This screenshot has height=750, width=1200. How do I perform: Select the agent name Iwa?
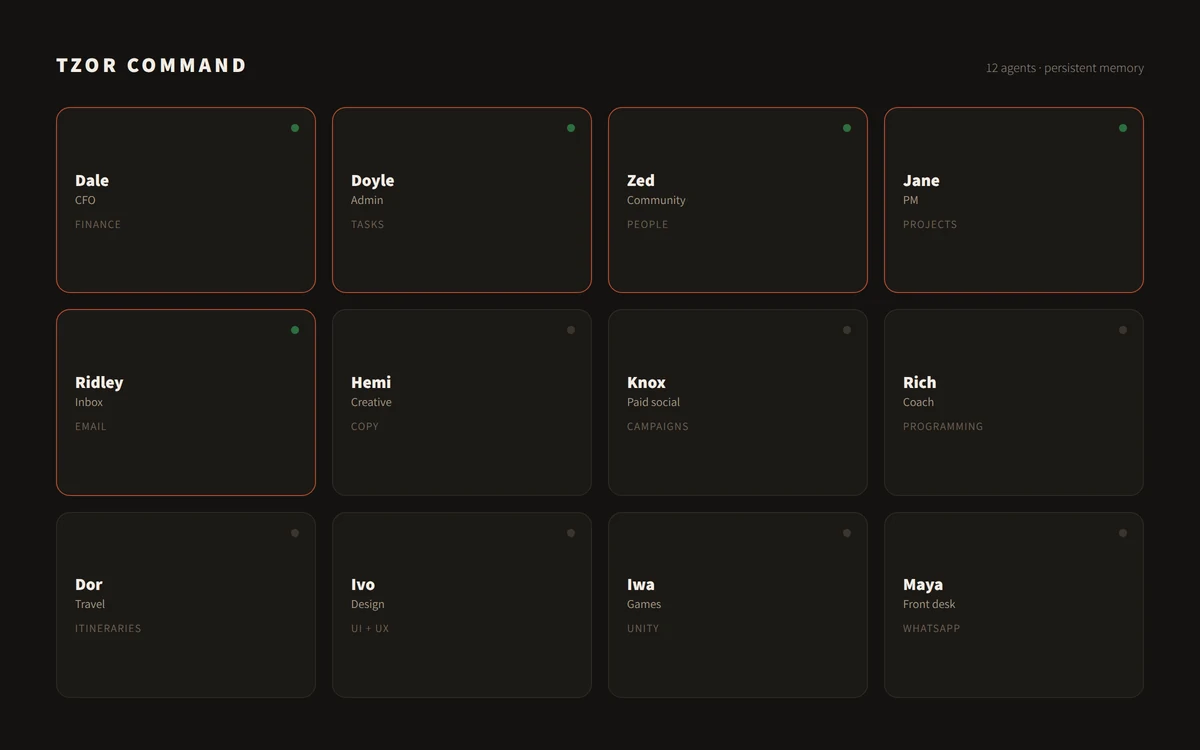(641, 585)
